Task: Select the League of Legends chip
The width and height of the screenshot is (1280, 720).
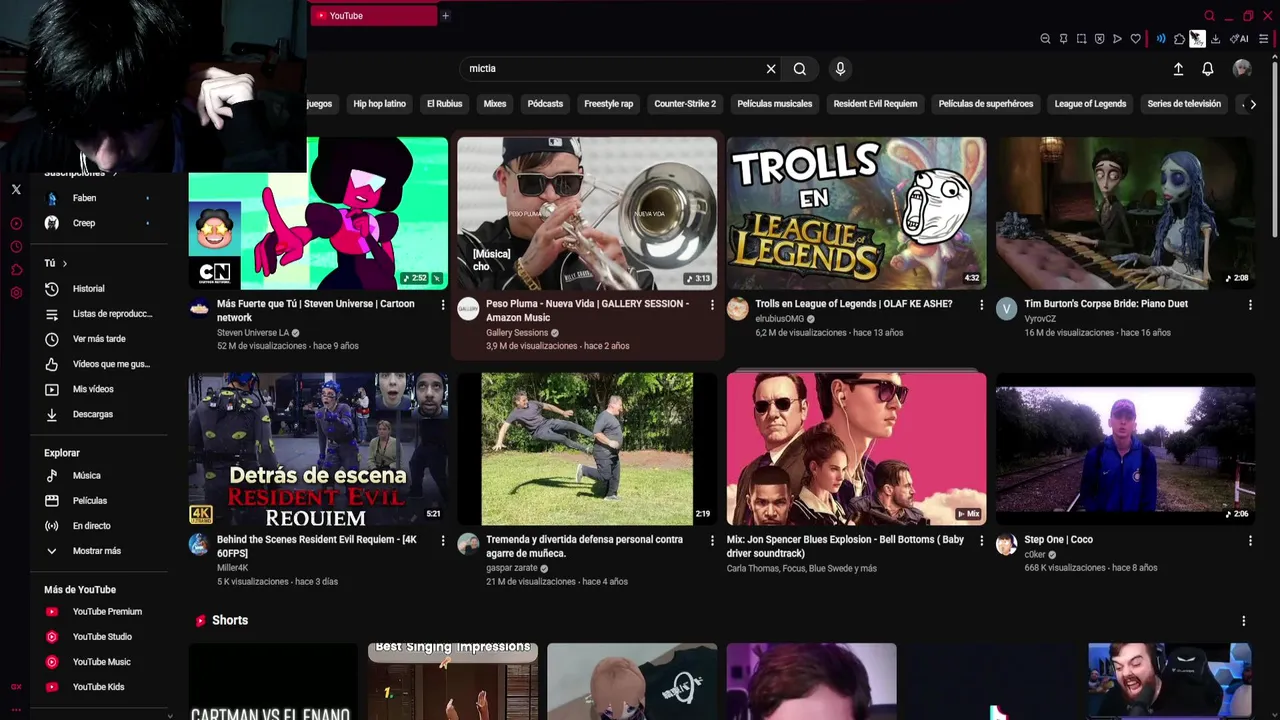Action: [x=1090, y=104]
